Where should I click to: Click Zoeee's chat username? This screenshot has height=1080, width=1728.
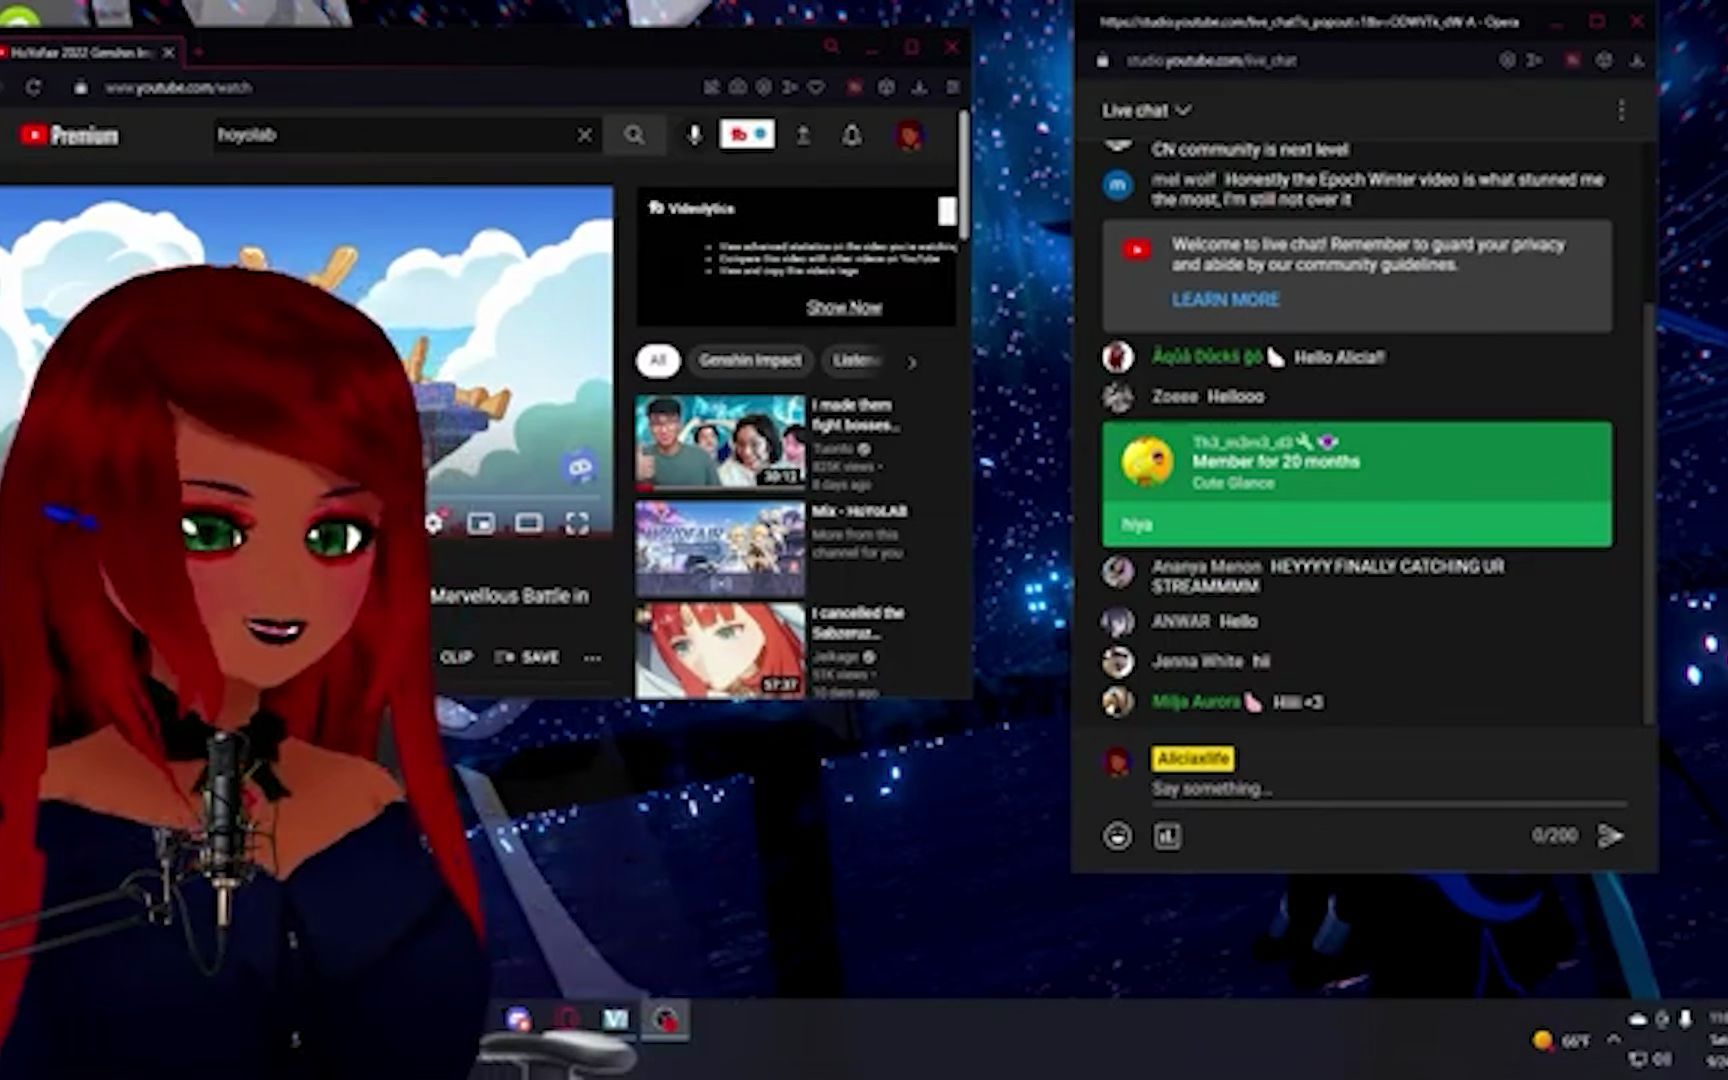coord(1174,396)
